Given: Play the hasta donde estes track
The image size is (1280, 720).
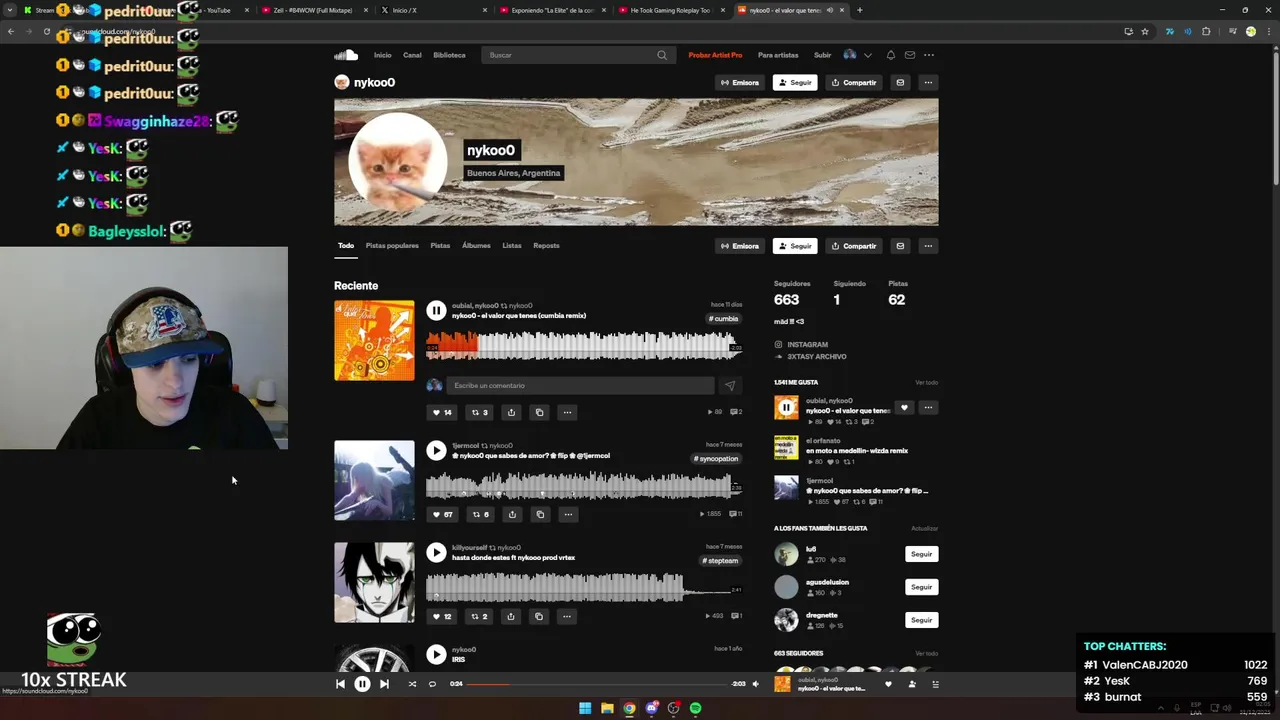Looking at the screenshot, I should click(436, 553).
